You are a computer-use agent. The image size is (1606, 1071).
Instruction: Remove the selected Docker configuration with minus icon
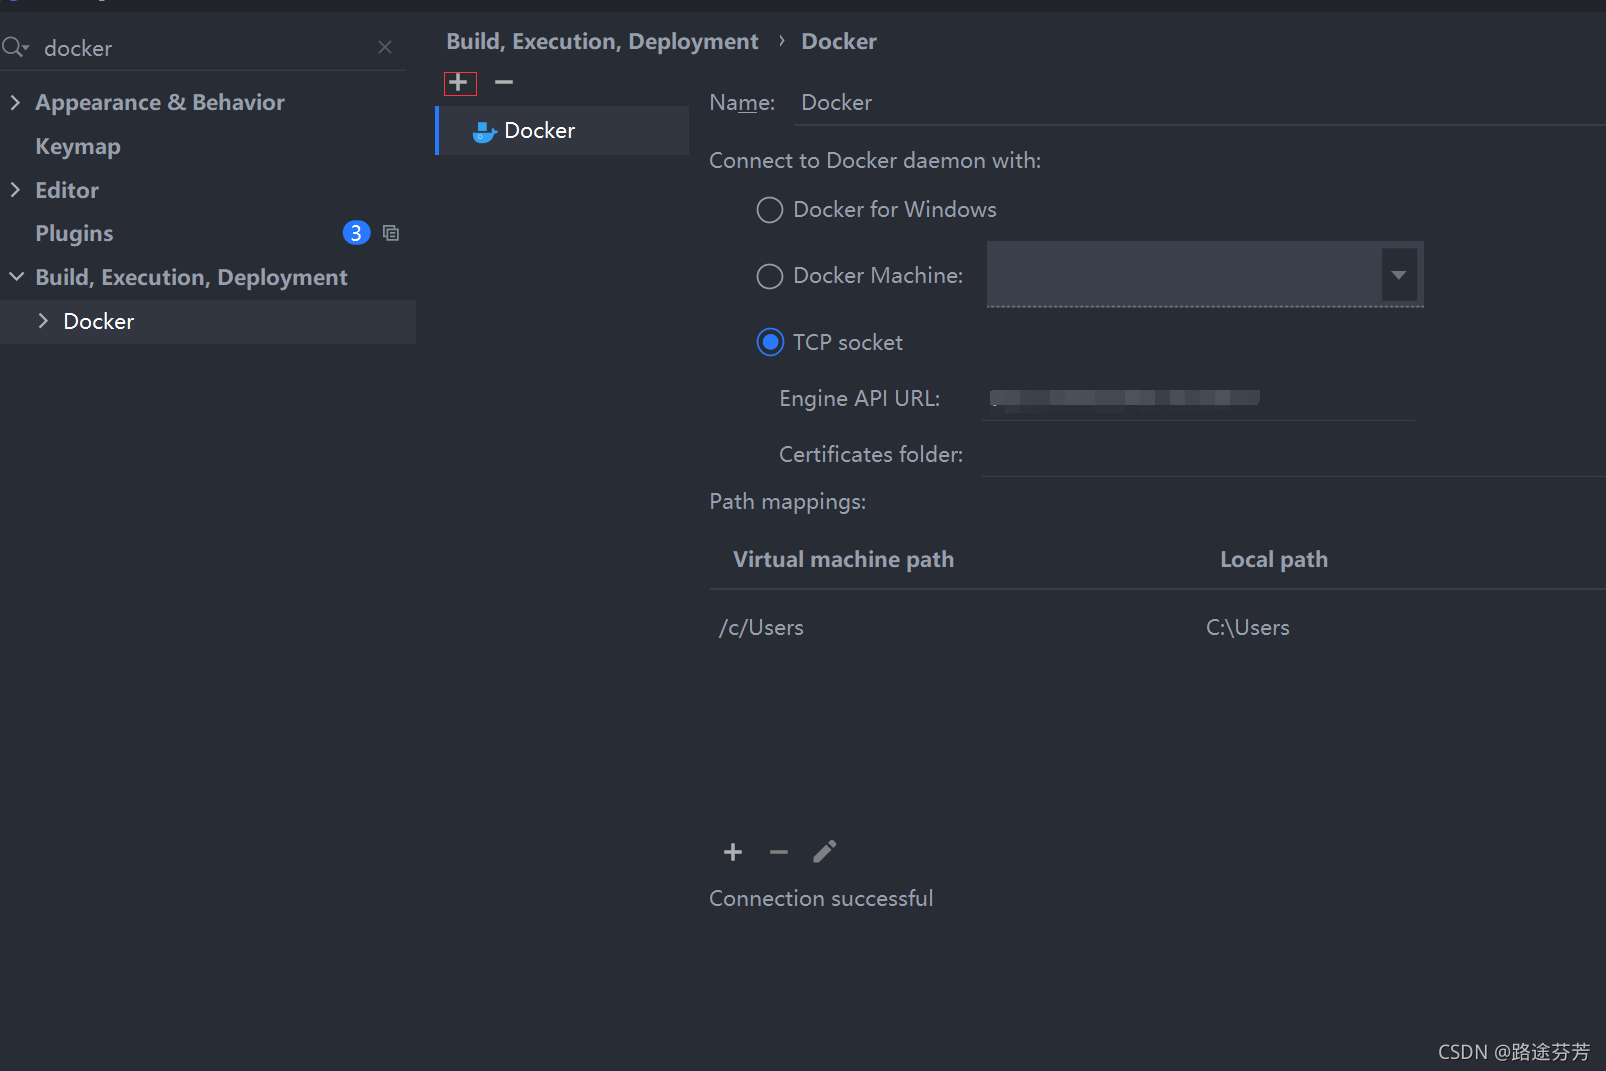pos(504,82)
